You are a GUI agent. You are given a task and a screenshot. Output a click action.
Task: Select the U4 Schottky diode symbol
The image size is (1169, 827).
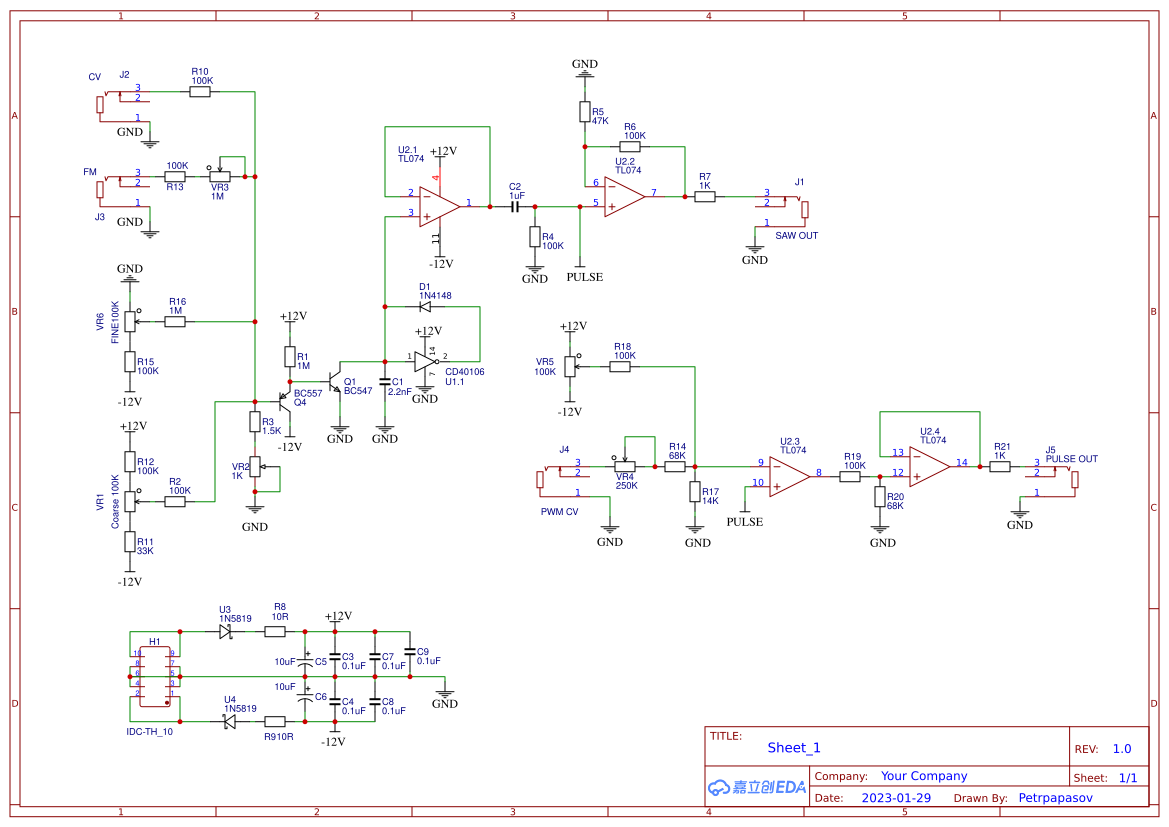click(x=229, y=721)
